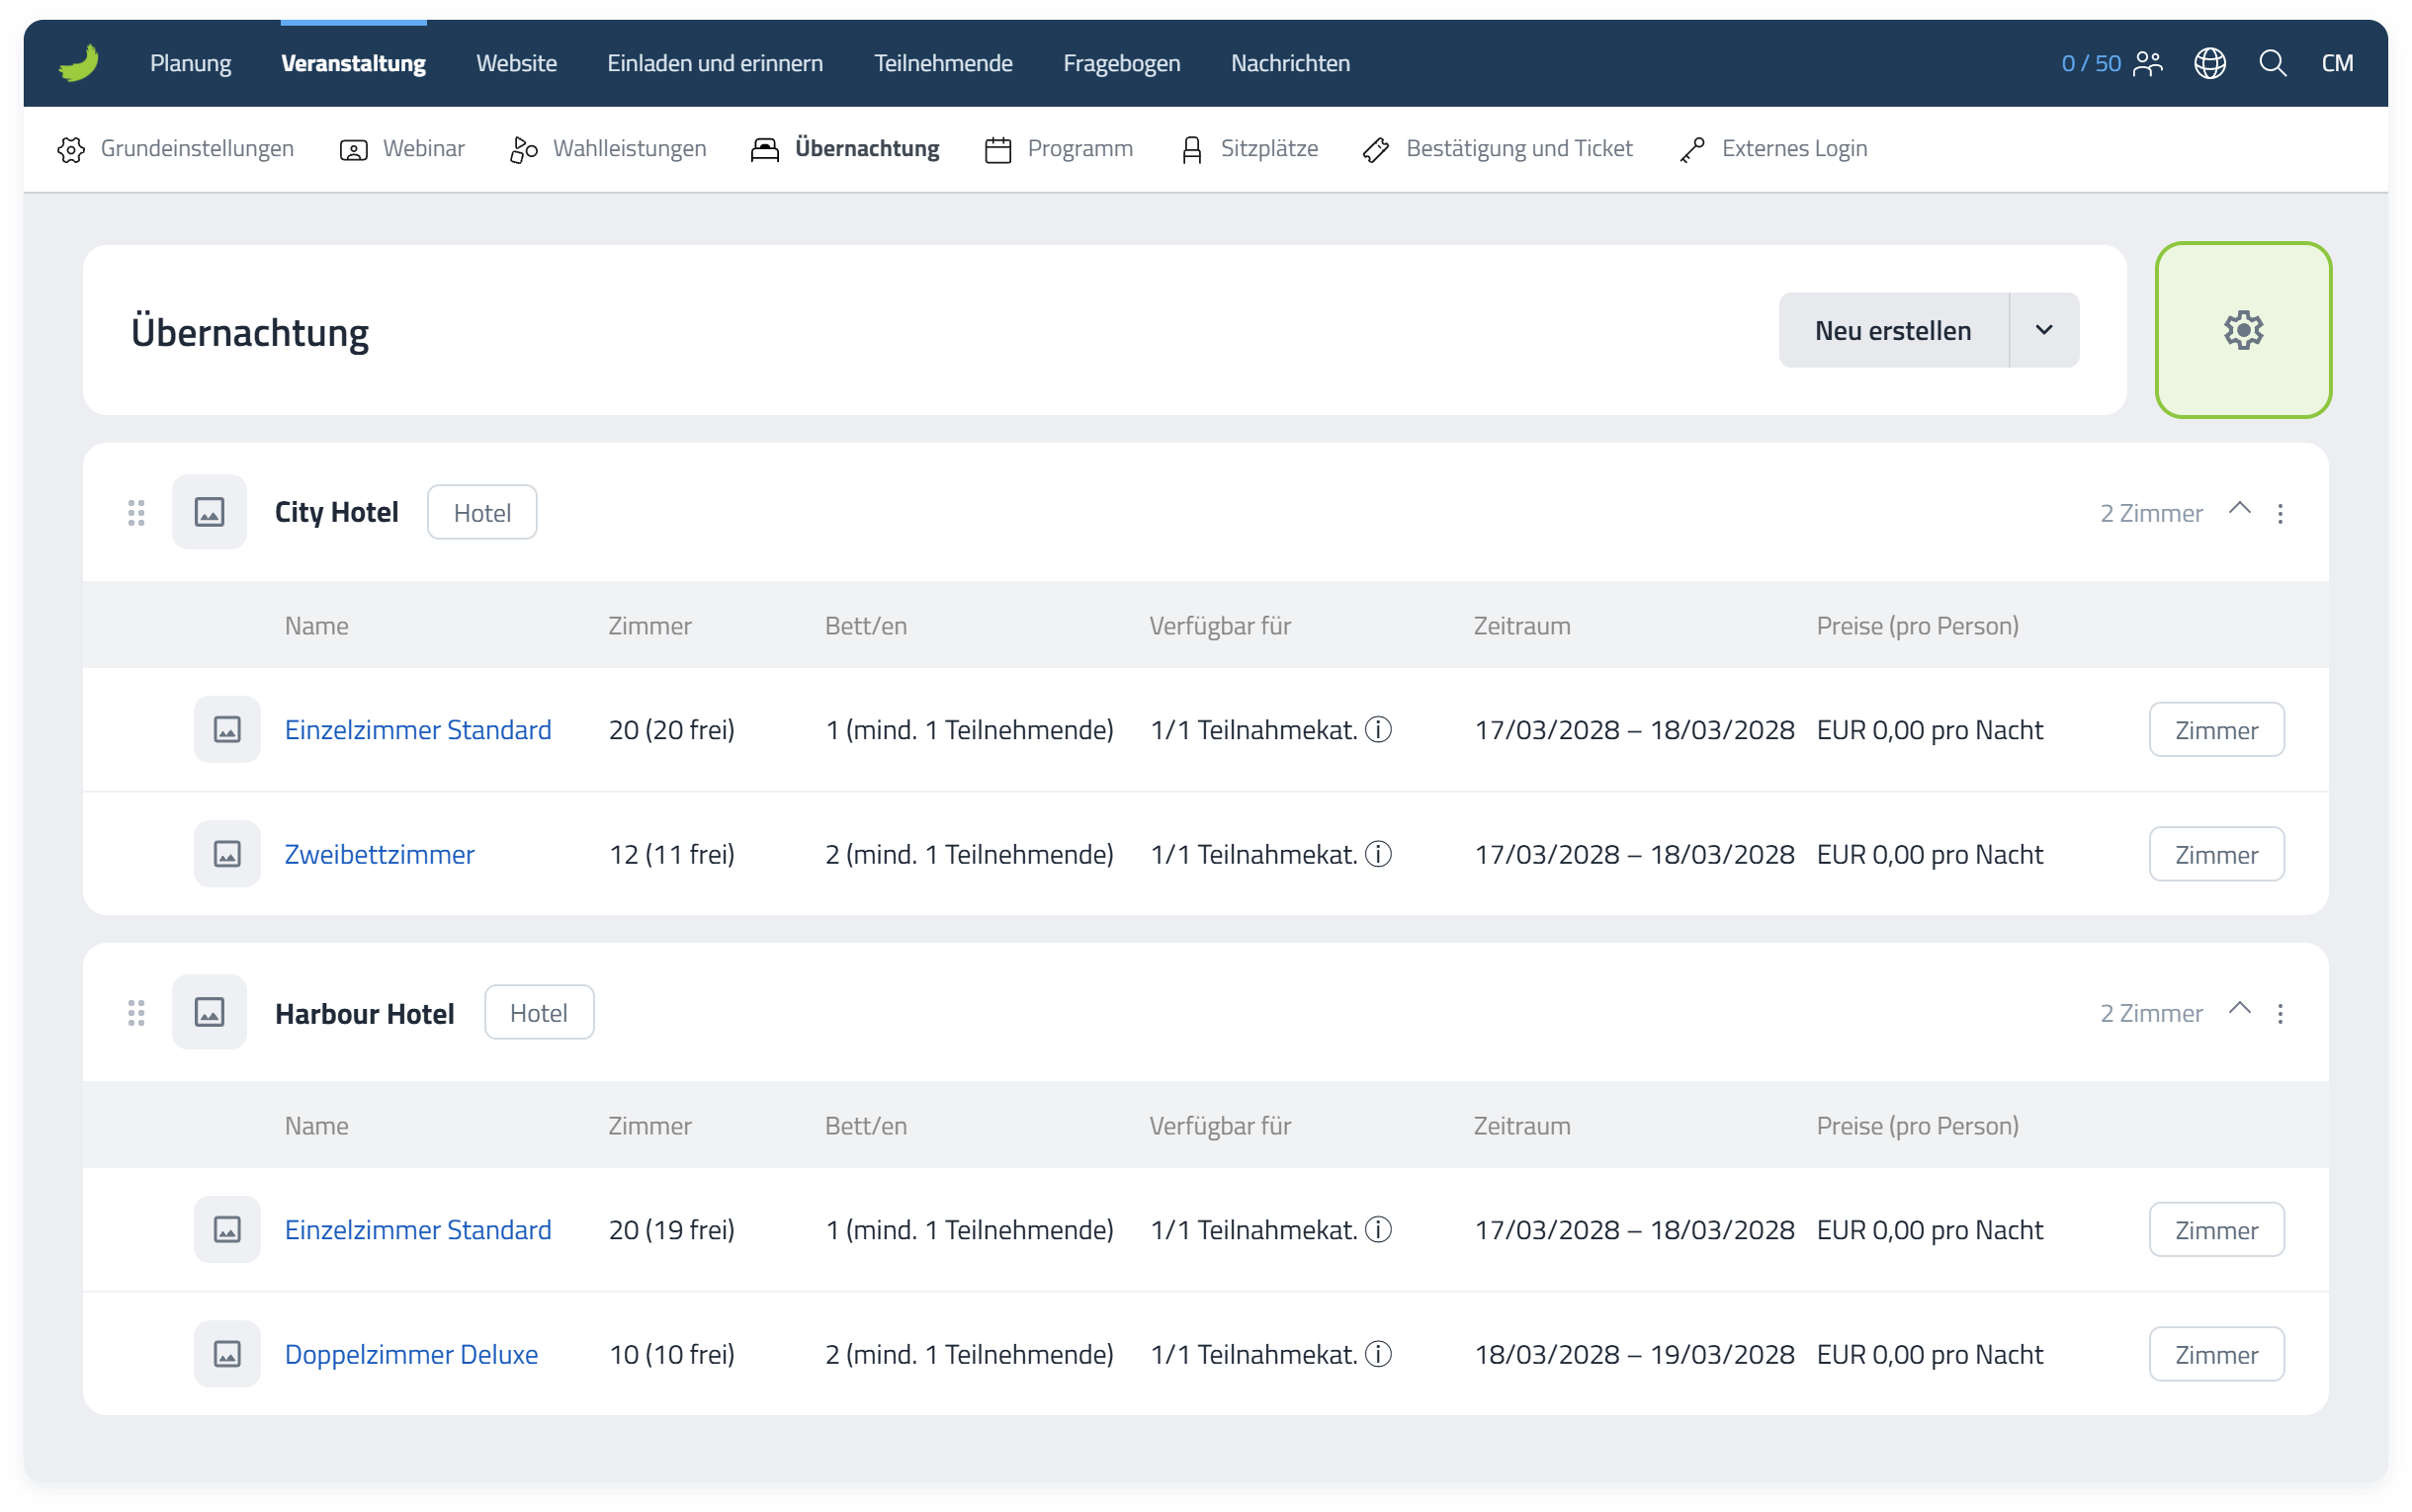This screenshot has height=1512, width=2412.
Task: Collapse the Harbour Hotel room list
Action: pyautogui.click(x=2239, y=1009)
